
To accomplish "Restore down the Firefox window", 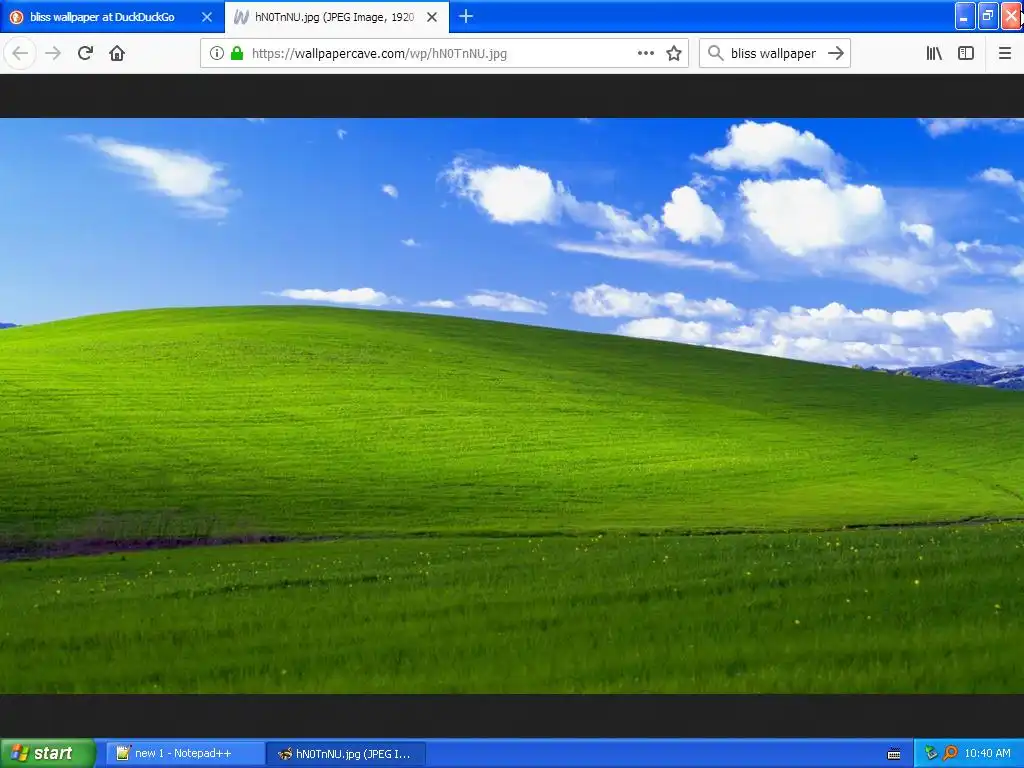I will pyautogui.click(x=987, y=16).
